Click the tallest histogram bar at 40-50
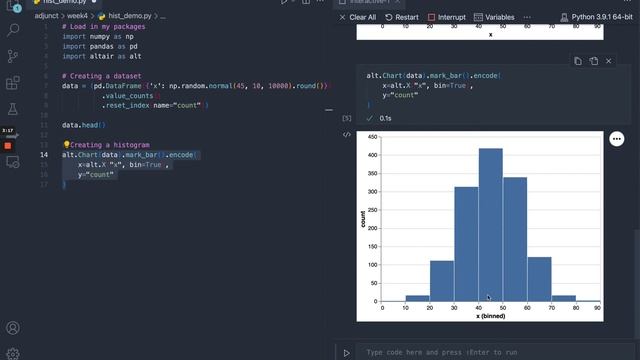The image size is (640, 360). pos(491,225)
